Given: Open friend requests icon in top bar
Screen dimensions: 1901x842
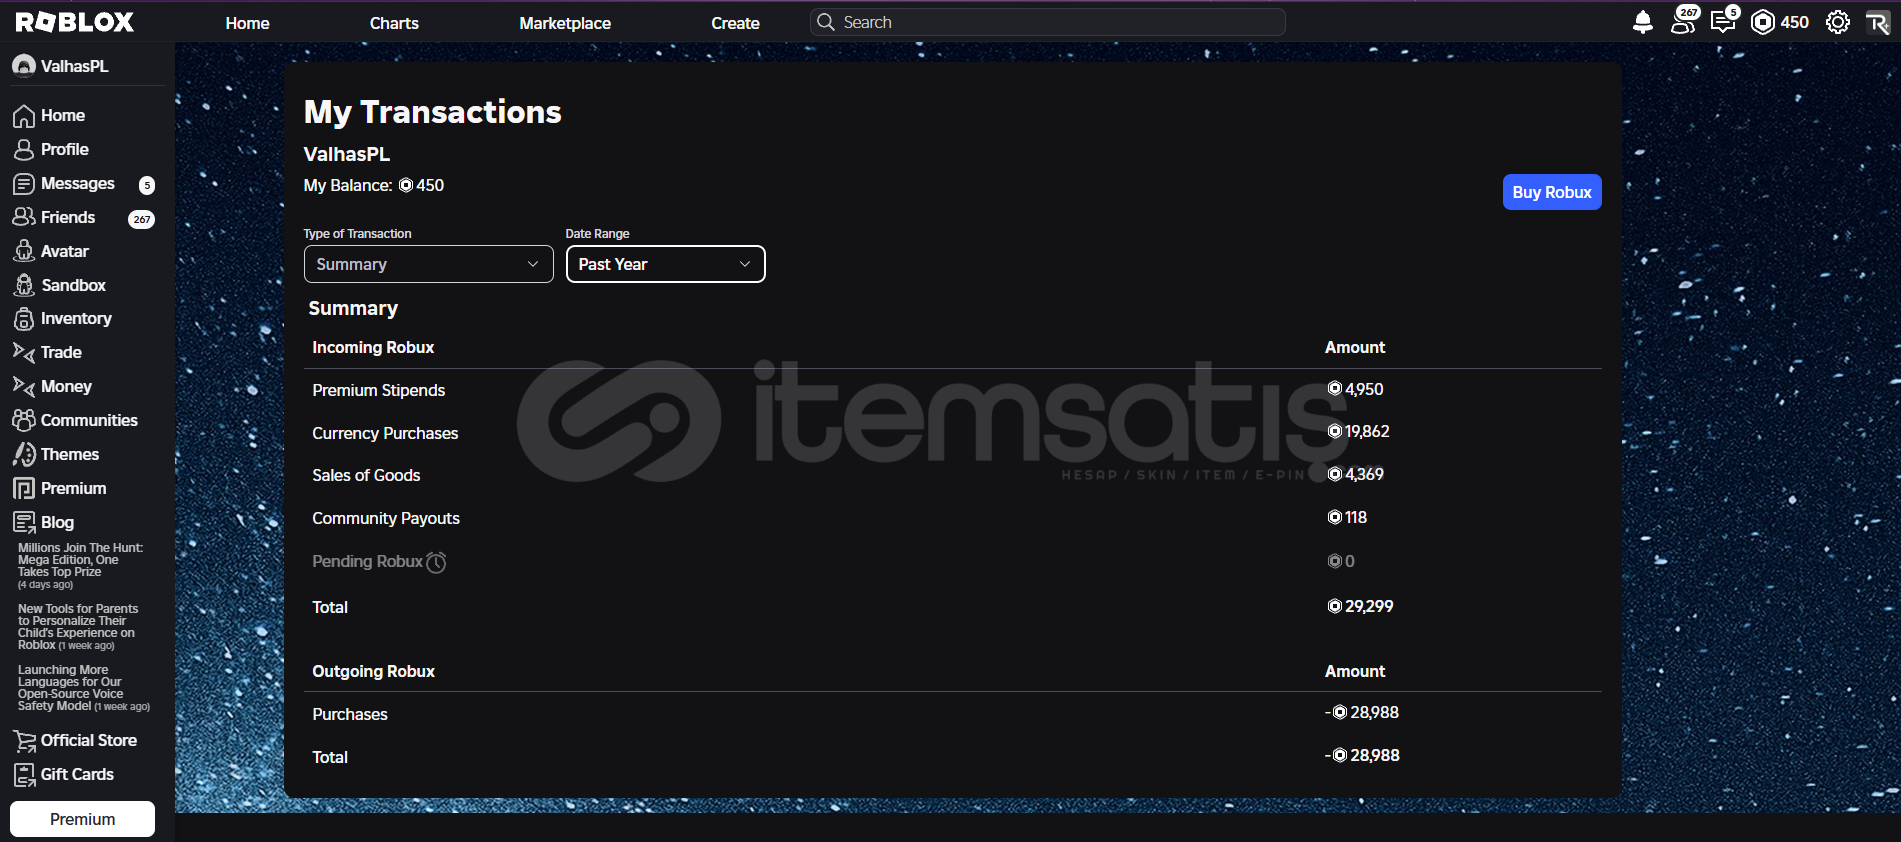Looking at the screenshot, I should [x=1683, y=22].
